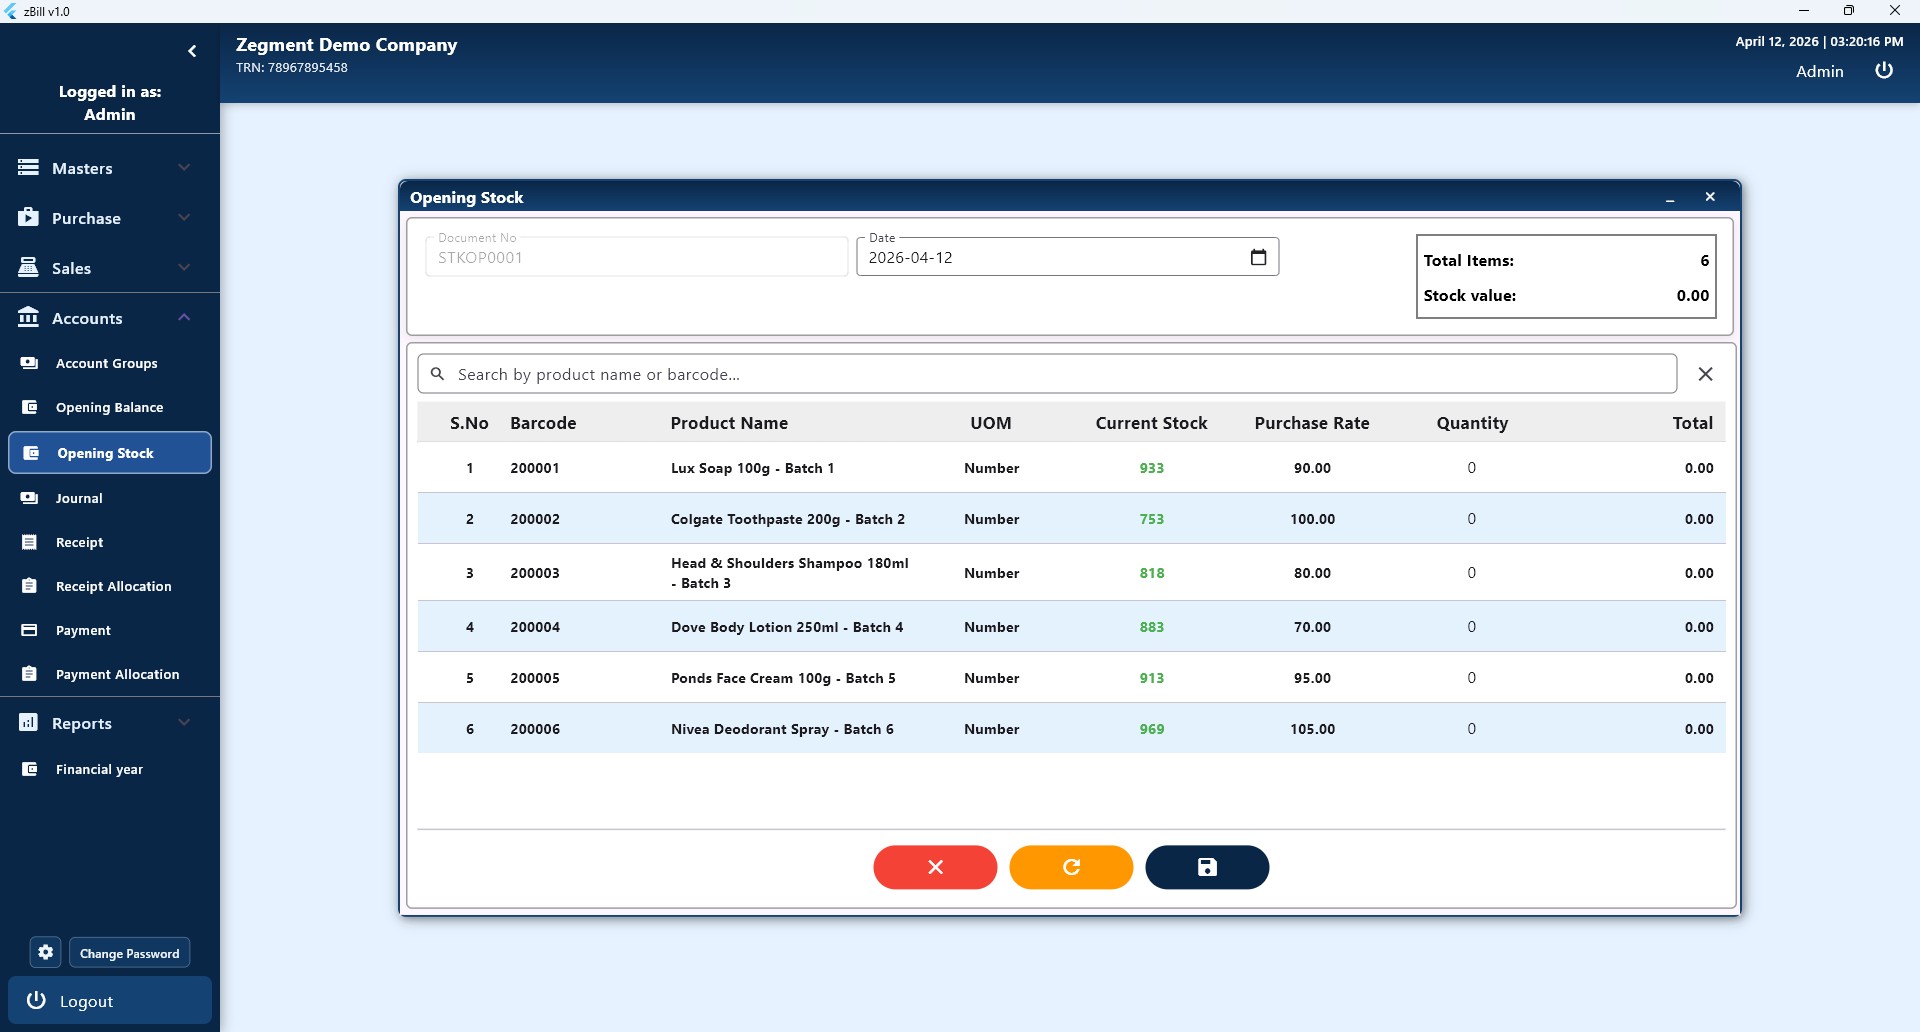Click the power icon next to Admin

tap(1884, 71)
